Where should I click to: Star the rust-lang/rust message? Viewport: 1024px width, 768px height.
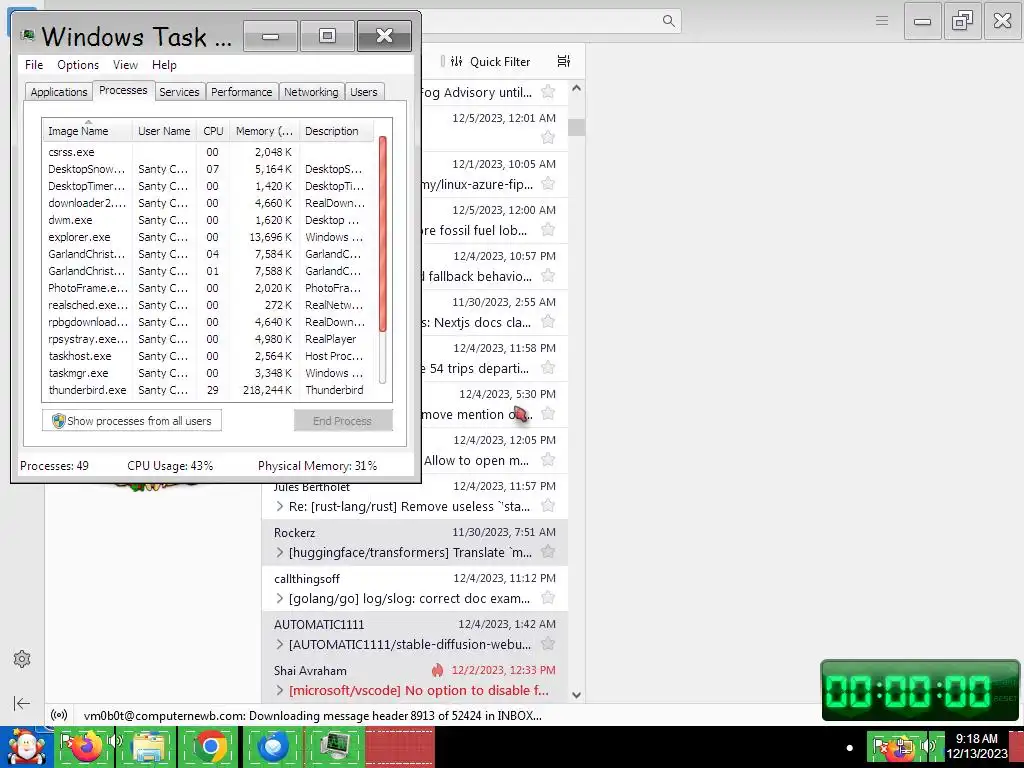tap(548, 506)
